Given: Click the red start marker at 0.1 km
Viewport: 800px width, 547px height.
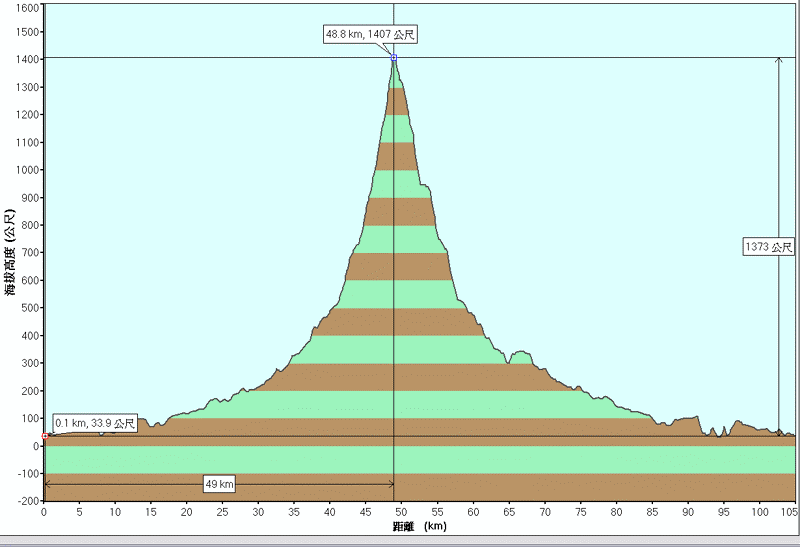Looking at the screenshot, I should click(44, 436).
